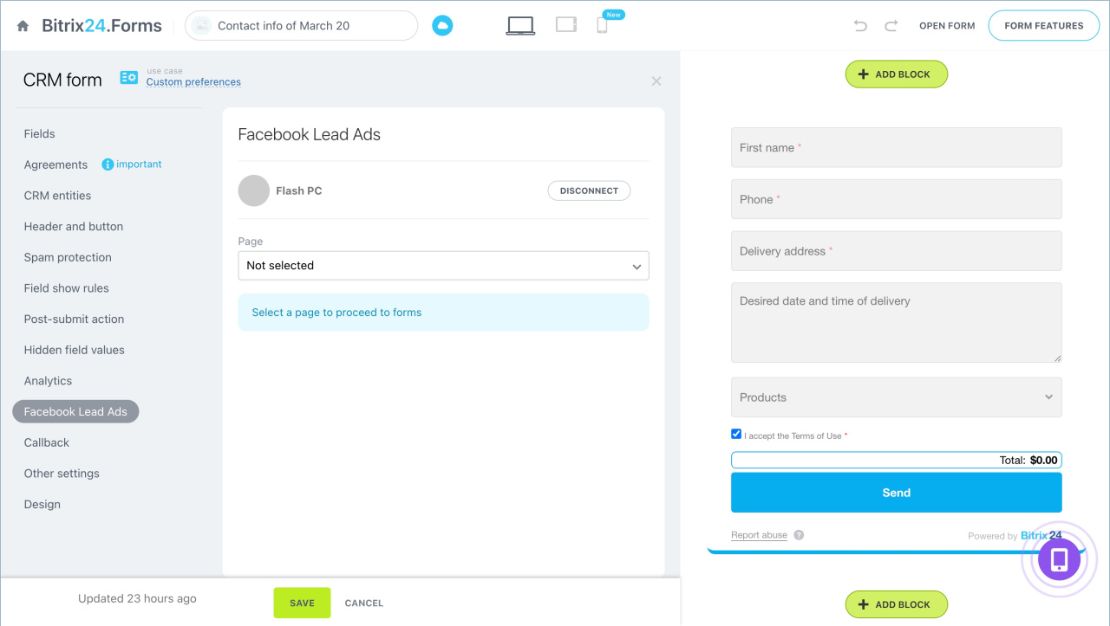Go to the home icon
The width and height of the screenshot is (1110, 626).
(x=23, y=26)
